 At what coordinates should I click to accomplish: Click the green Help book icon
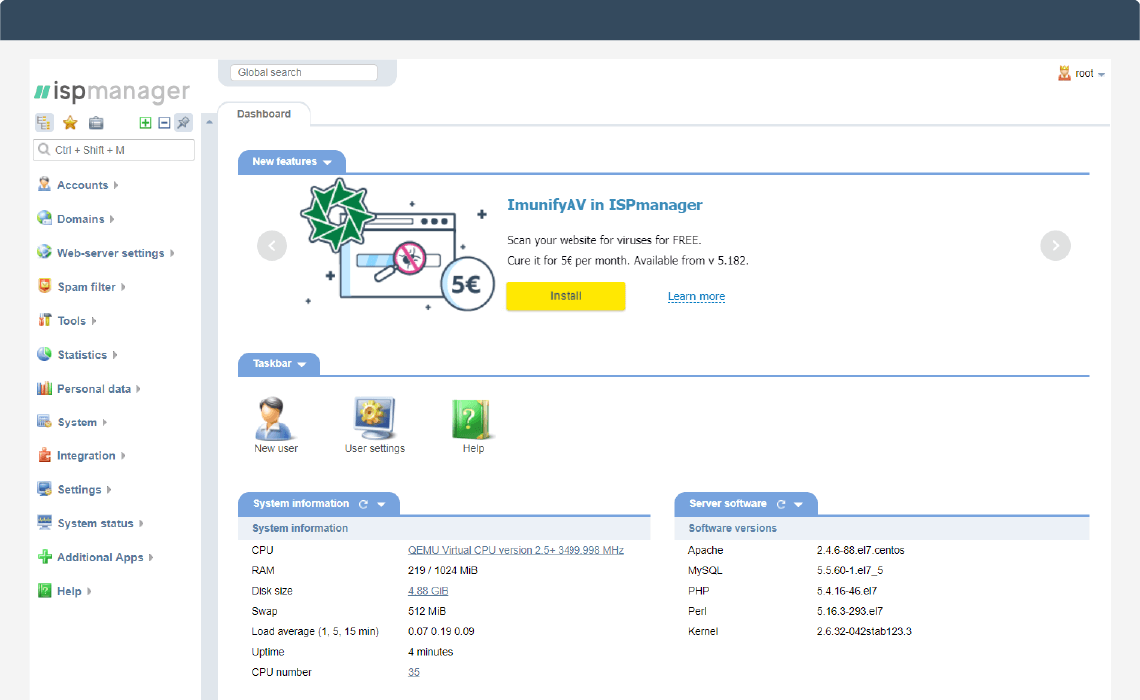click(x=473, y=420)
